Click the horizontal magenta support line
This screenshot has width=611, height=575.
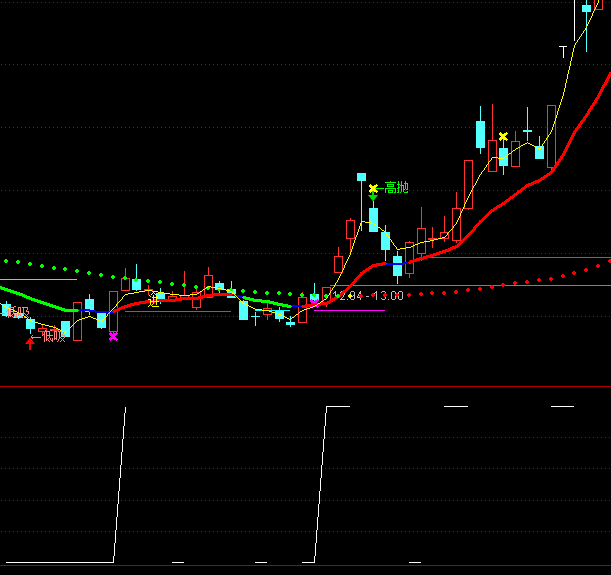click(349, 310)
